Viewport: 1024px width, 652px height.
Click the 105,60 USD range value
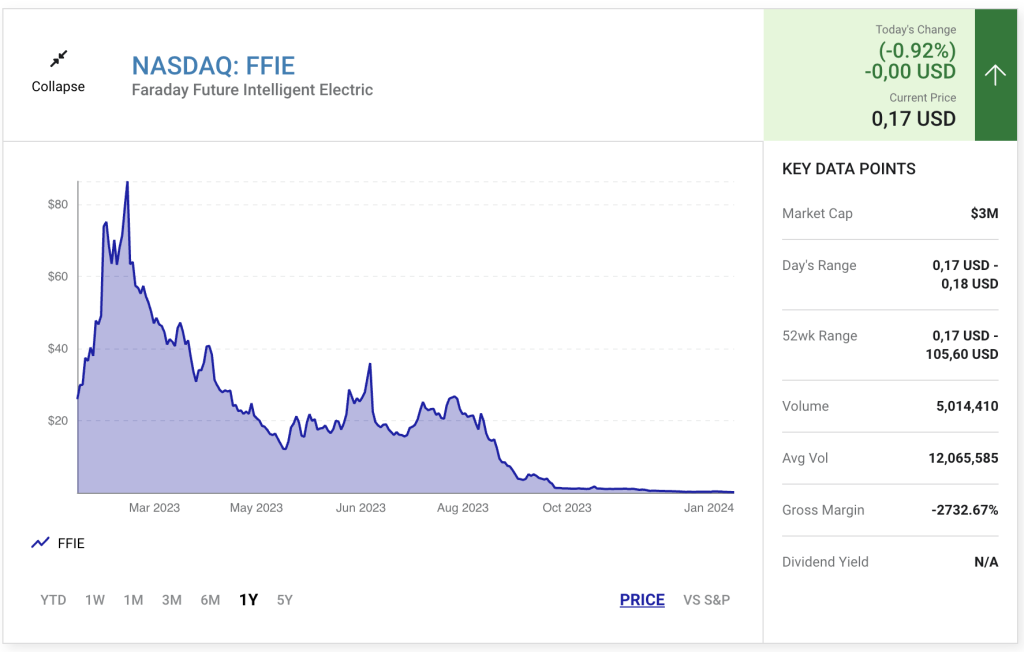point(962,354)
